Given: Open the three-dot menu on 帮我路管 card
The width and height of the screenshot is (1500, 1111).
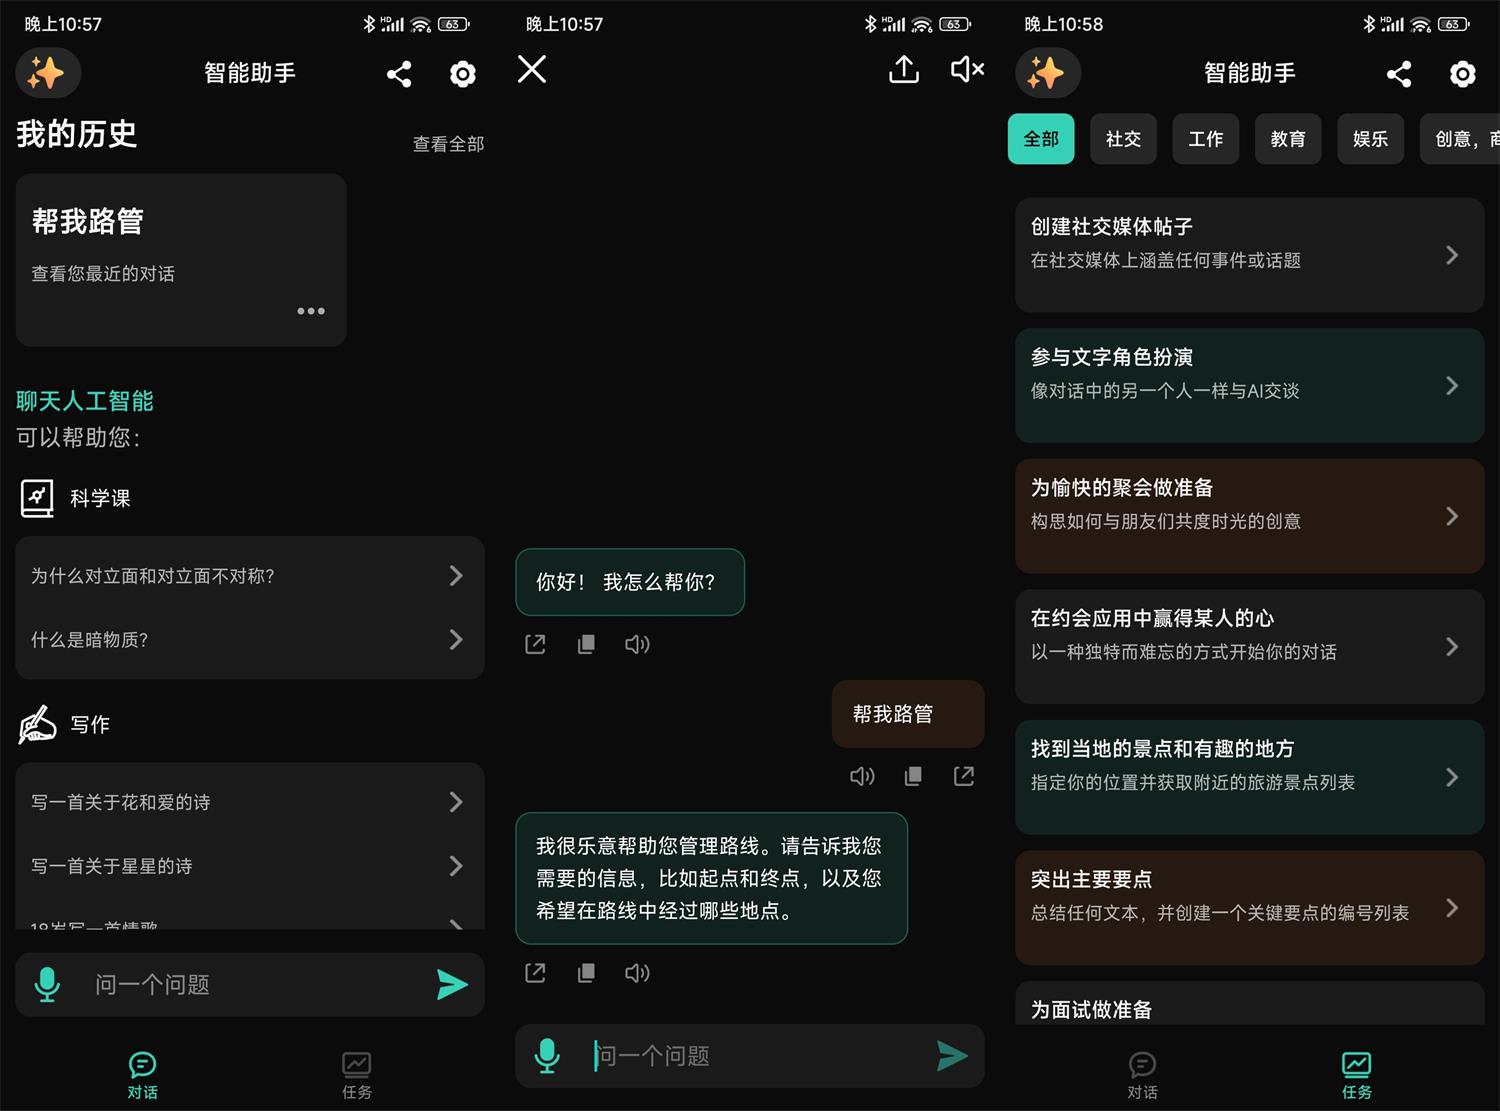Looking at the screenshot, I should (x=311, y=311).
